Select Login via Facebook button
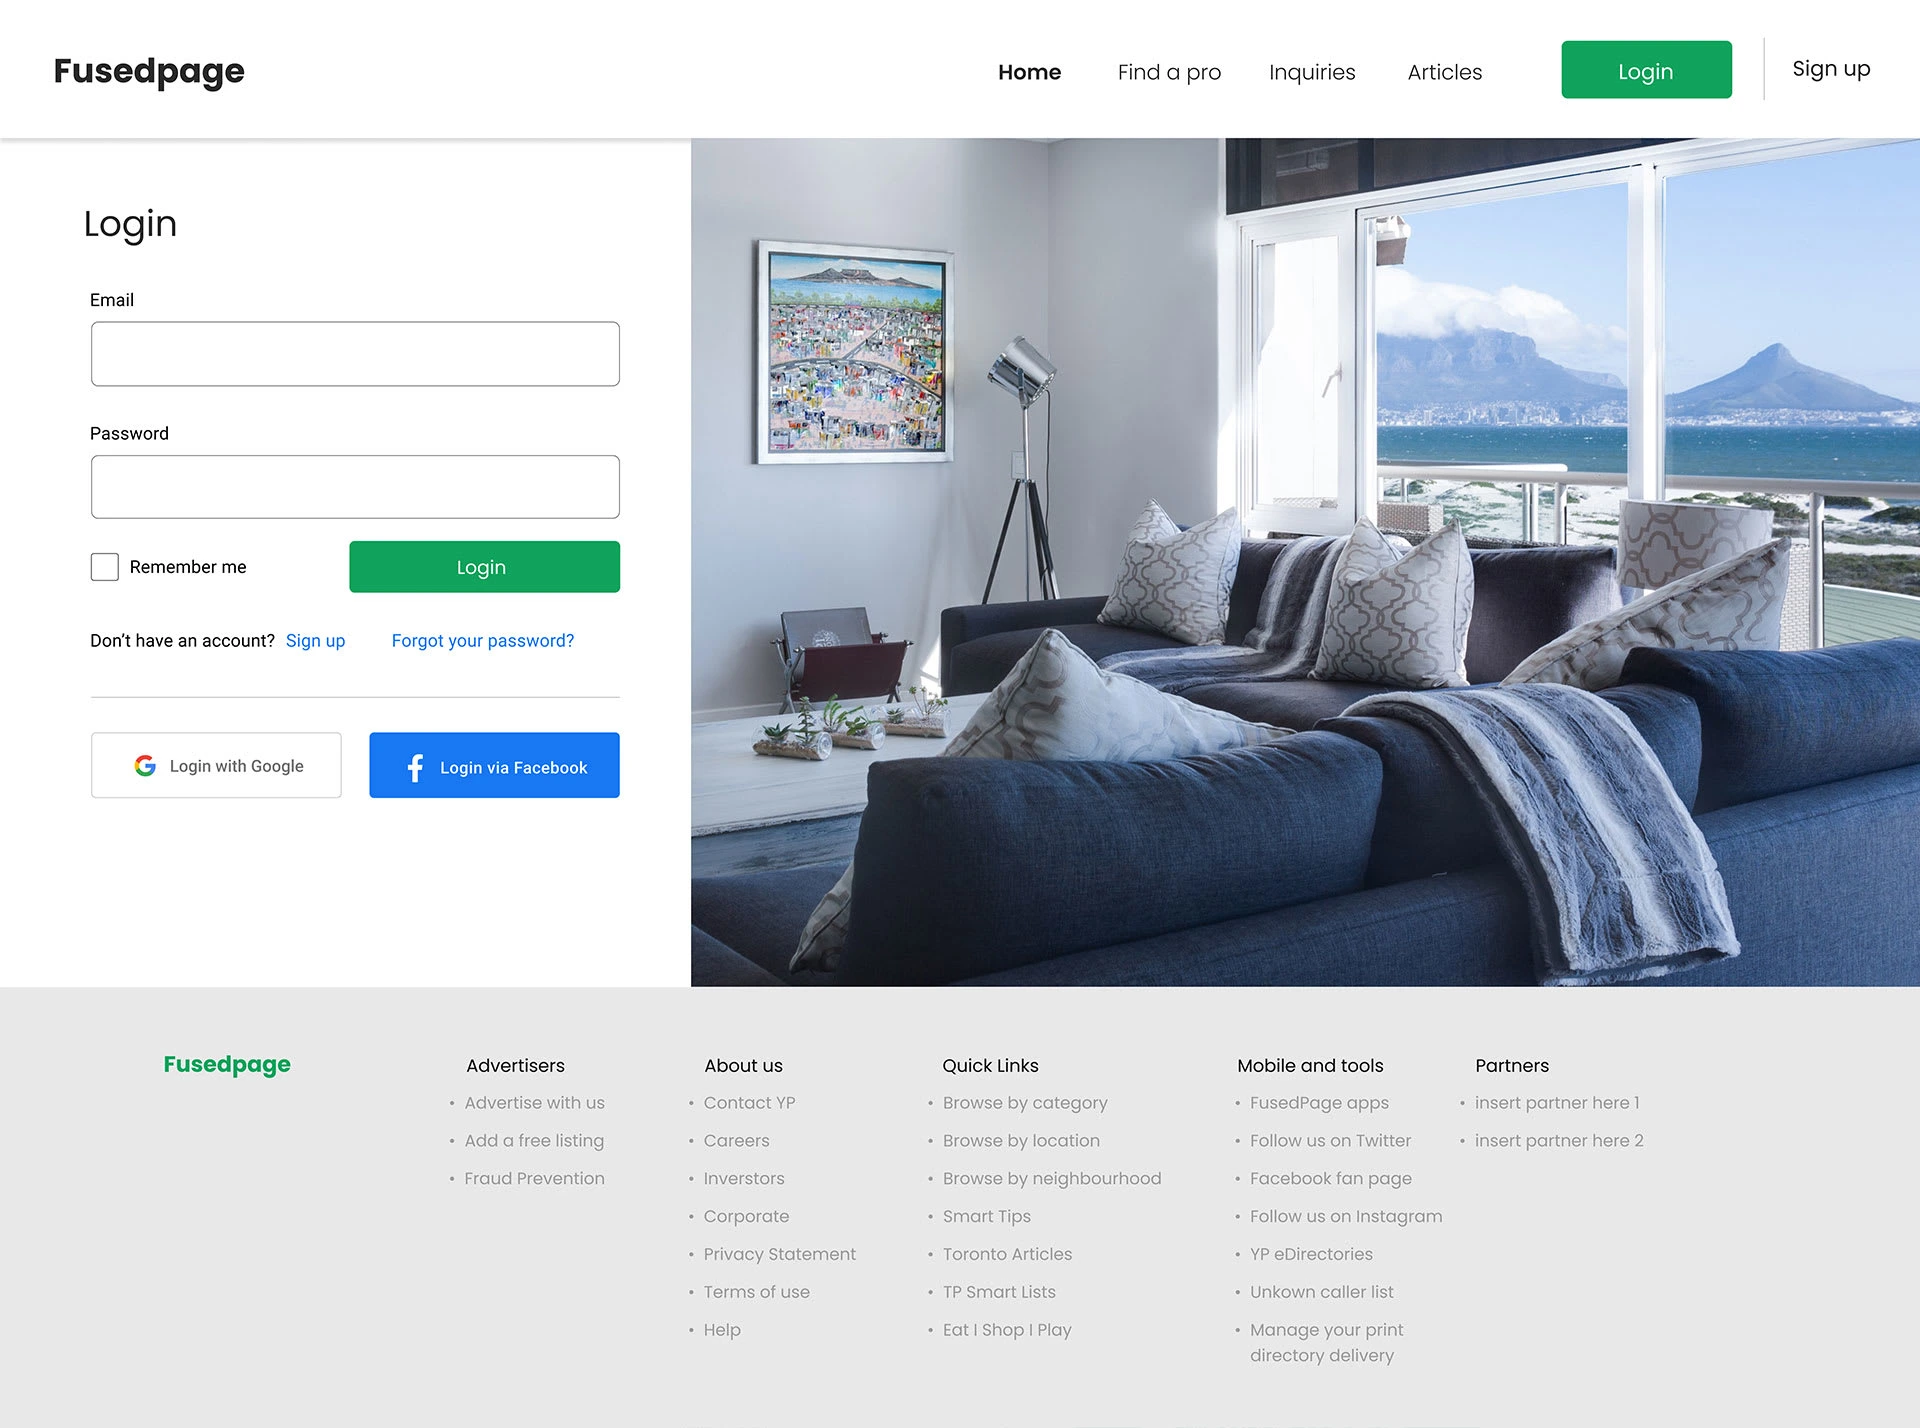The height and width of the screenshot is (1428, 1920). click(x=494, y=765)
